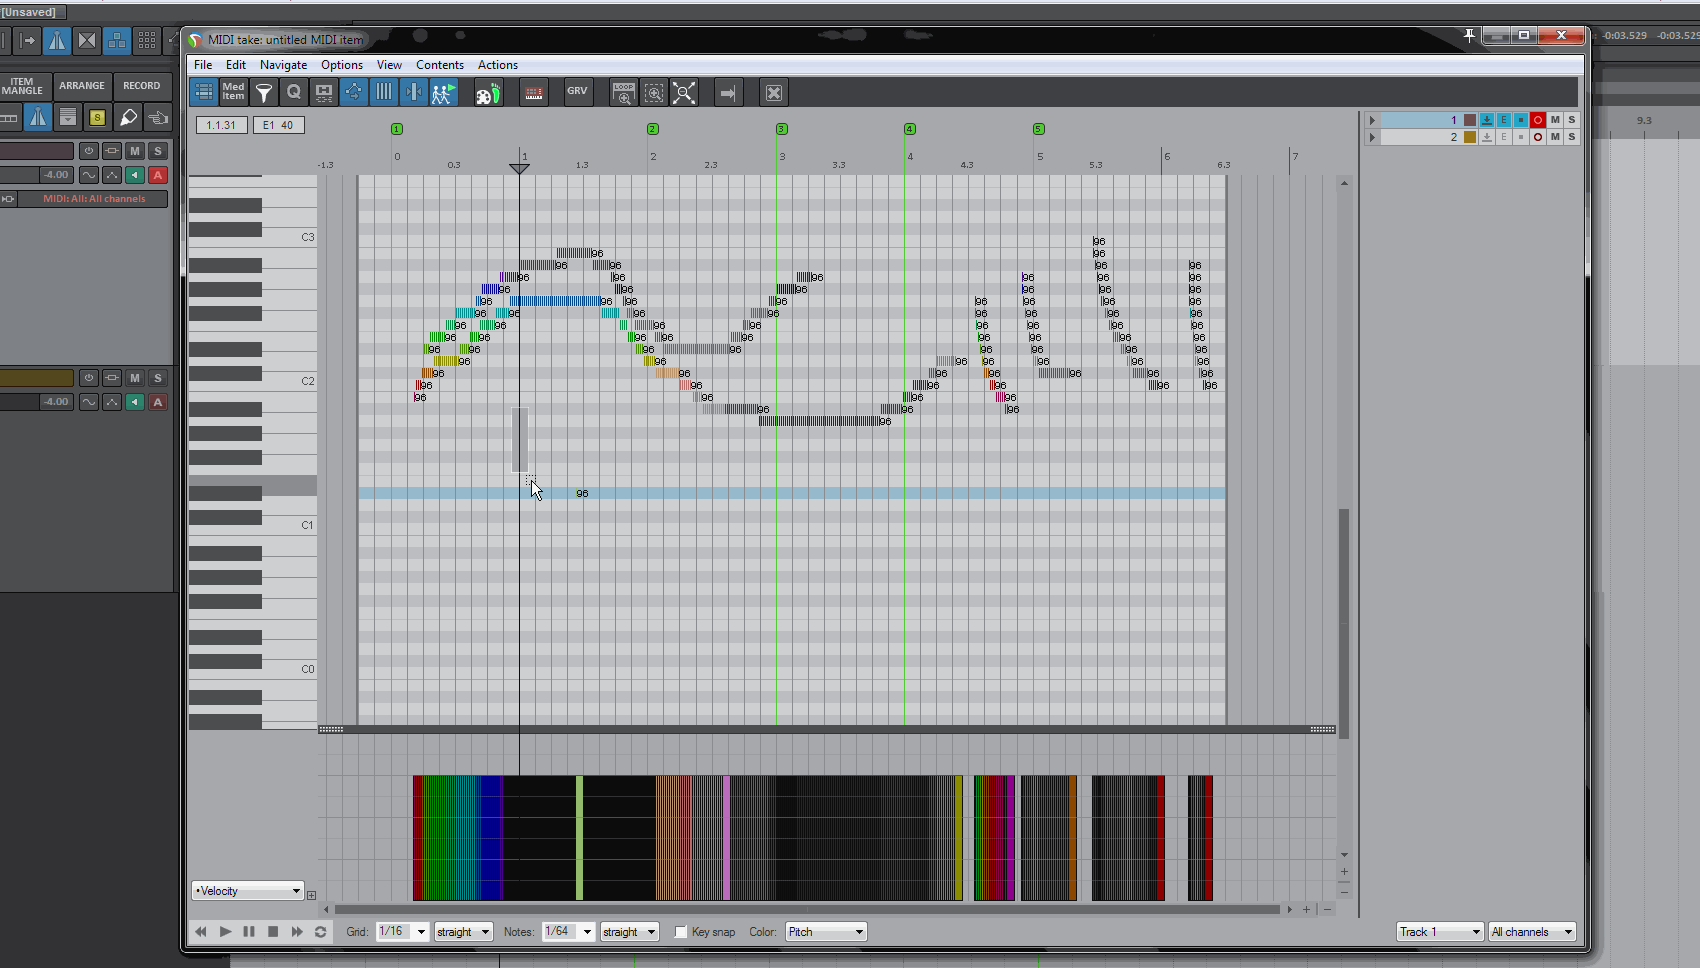Viewport: 1700px width, 968px height.
Task: Toggle mute on track 1 in track list
Action: (1555, 120)
